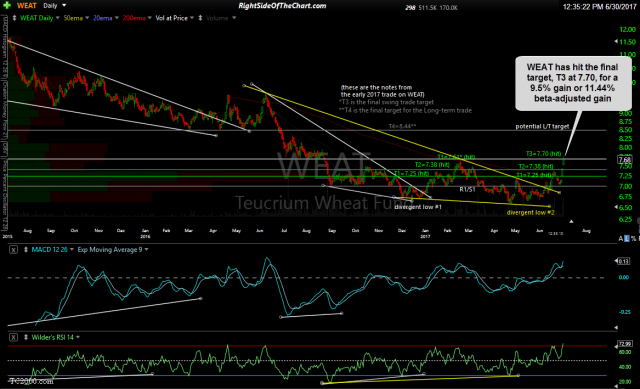Viewport: 640px width, 389px height.
Task: Click the 'R1/S1' support label
Action: [467, 189]
